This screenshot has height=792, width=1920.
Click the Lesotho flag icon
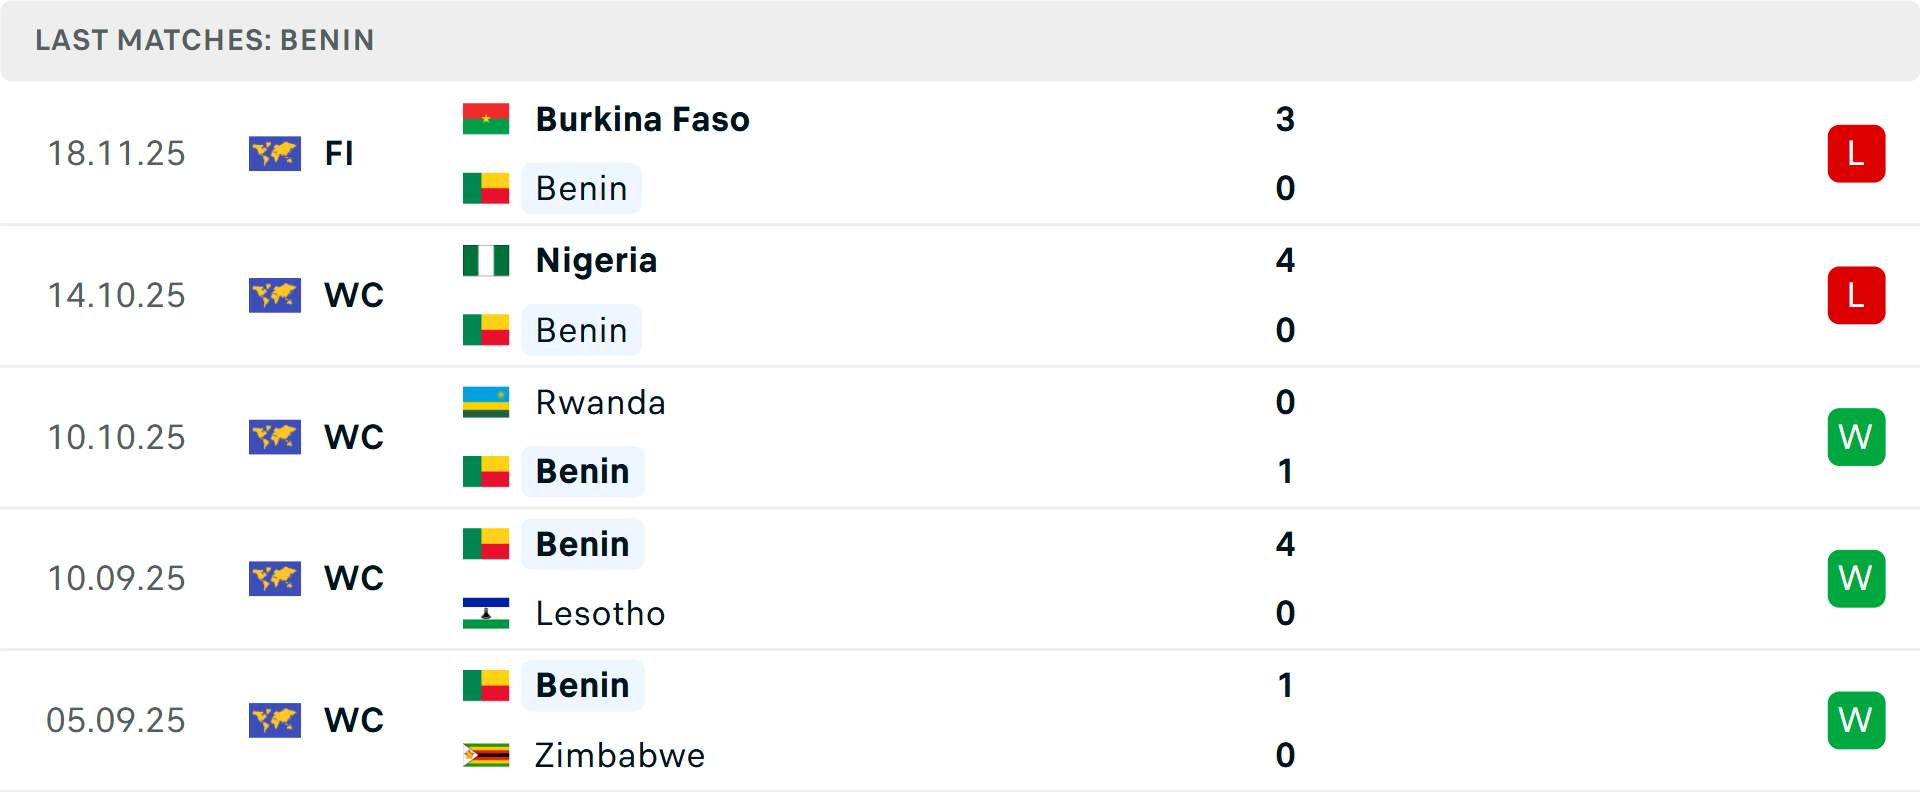(x=486, y=613)
